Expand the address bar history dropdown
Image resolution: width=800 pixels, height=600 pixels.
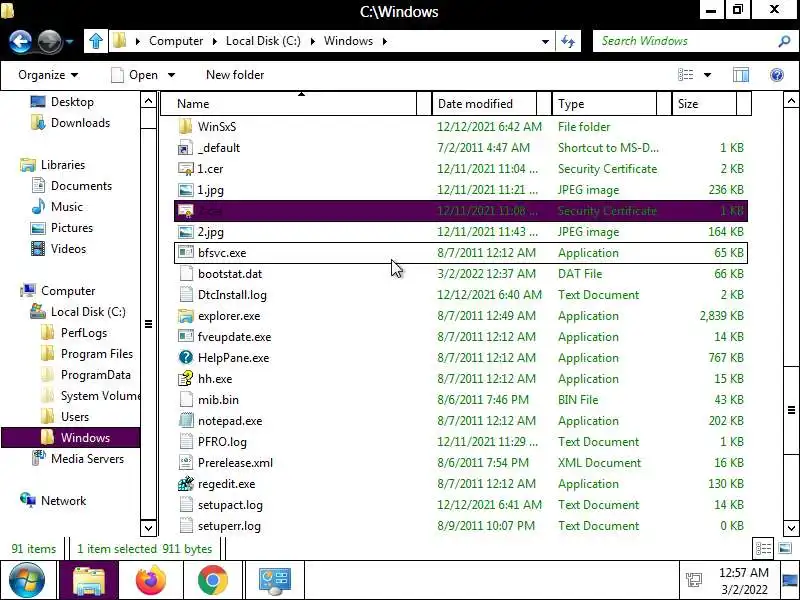[x=545, y=41]
